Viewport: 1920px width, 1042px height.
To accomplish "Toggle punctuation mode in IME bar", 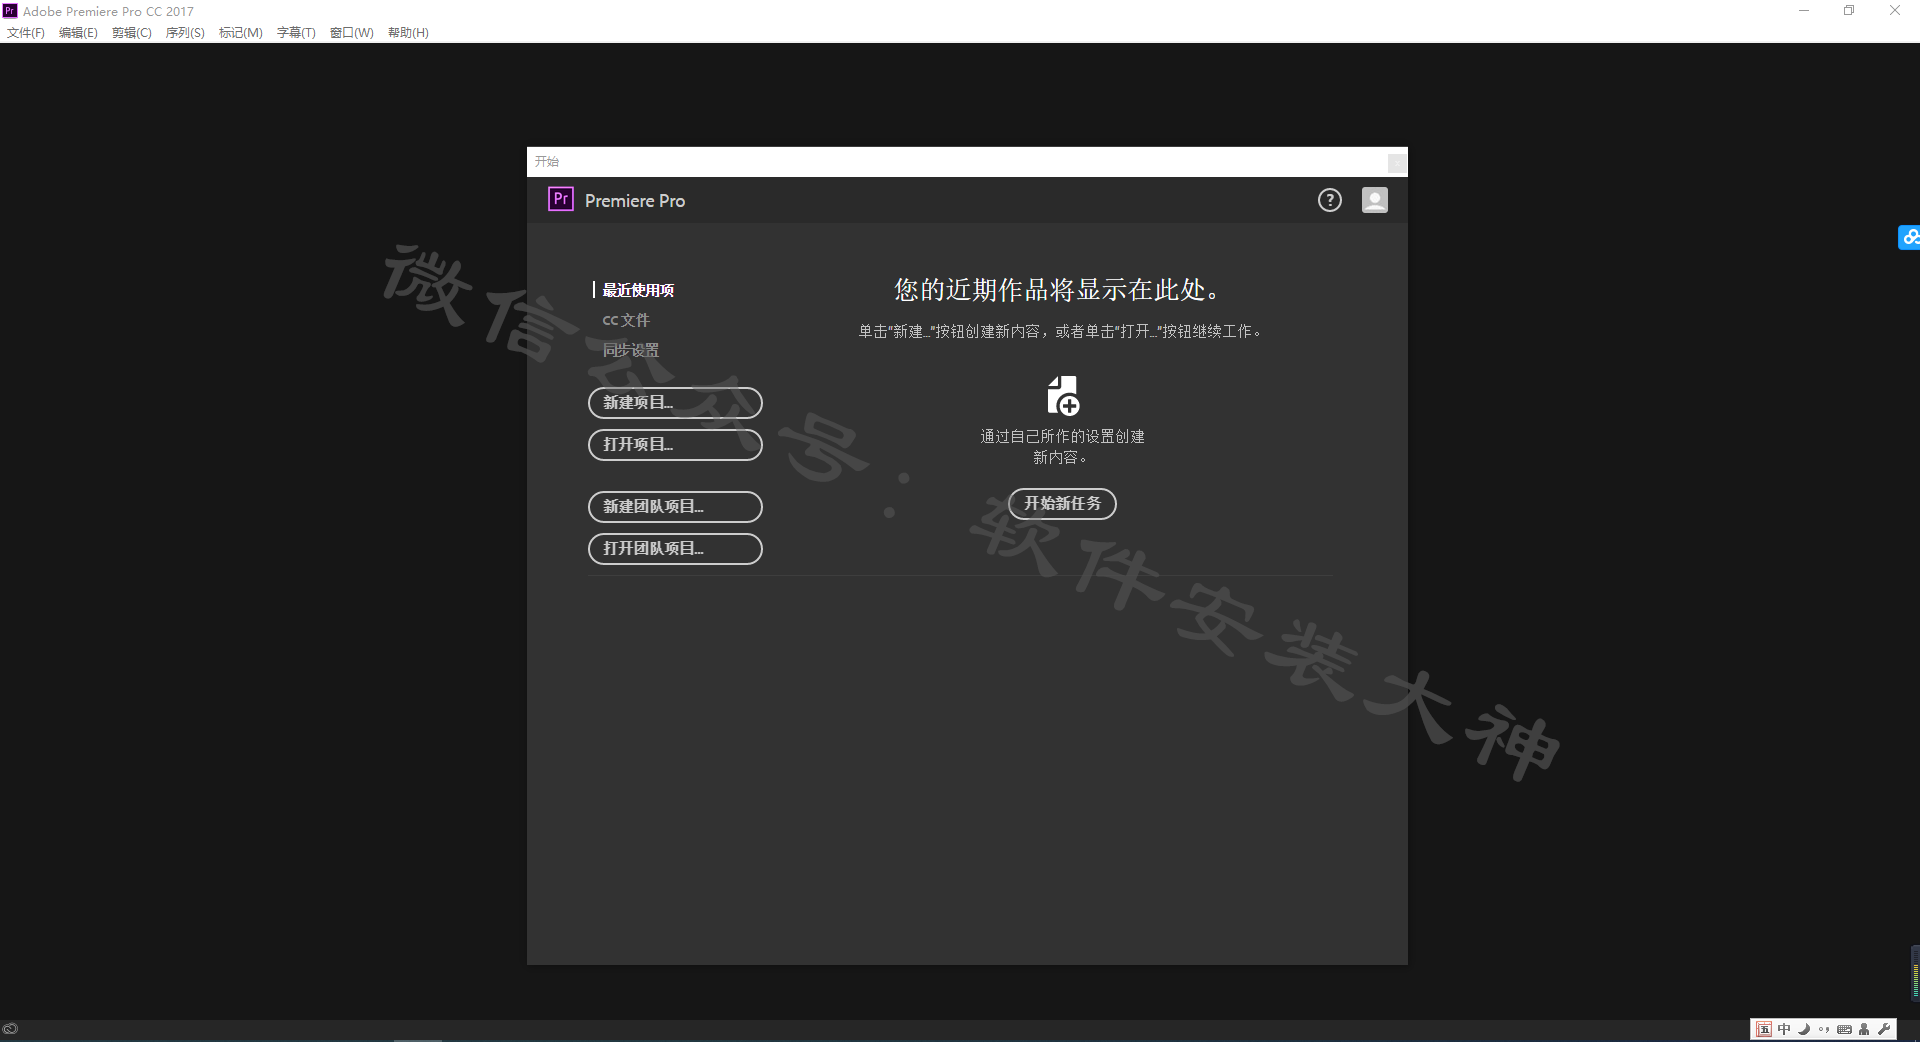I will (x=1824, y=1029).
